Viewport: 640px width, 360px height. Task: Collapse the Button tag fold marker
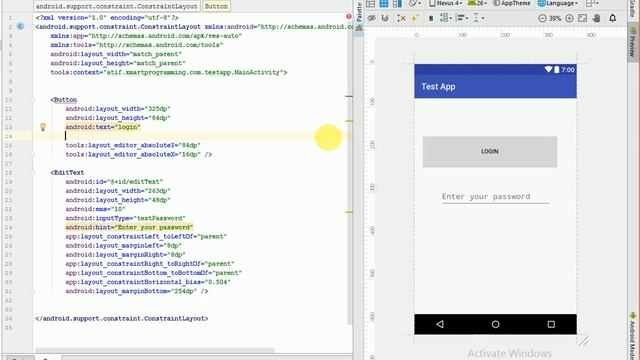click(x=33, y=100)
